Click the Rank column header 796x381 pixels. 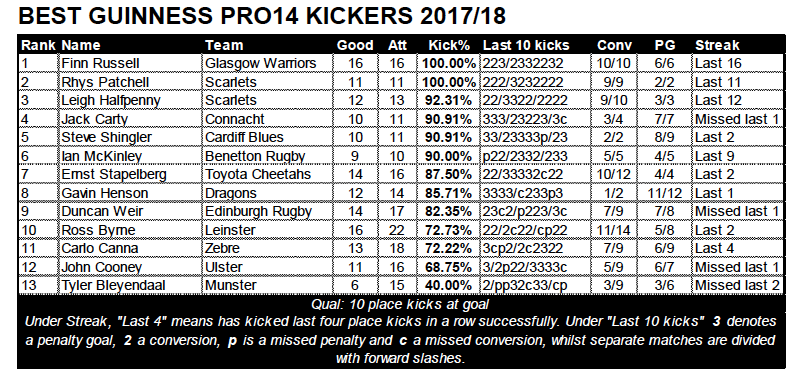[x=39, y=45]
